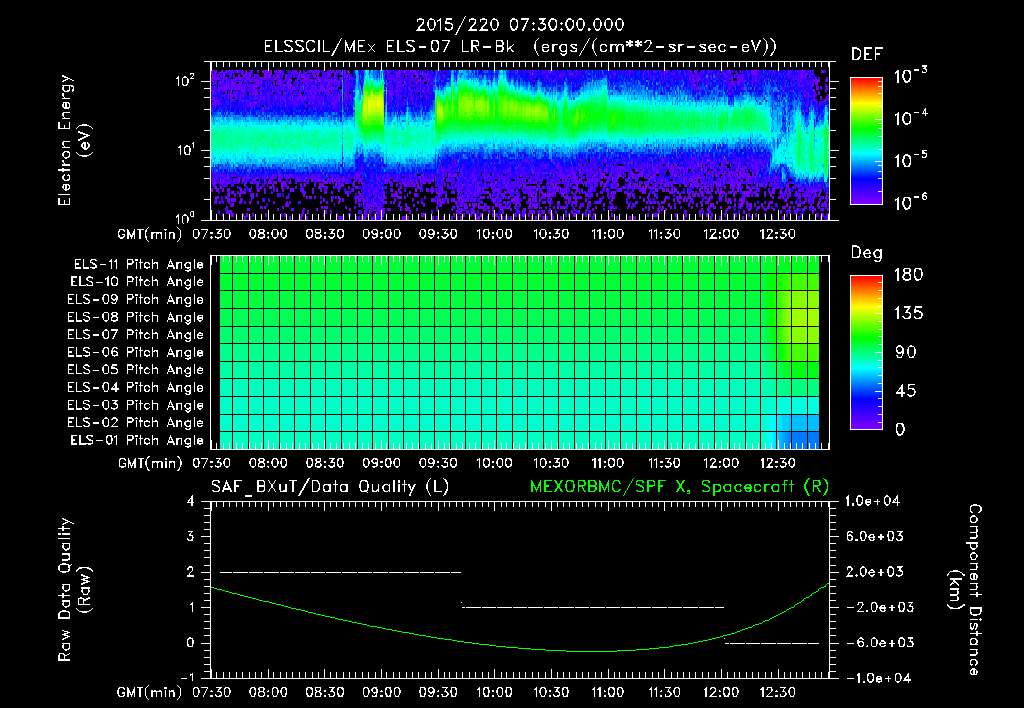
Task: Click the DEF rainbow color scale bar
Action: point(867,140)
